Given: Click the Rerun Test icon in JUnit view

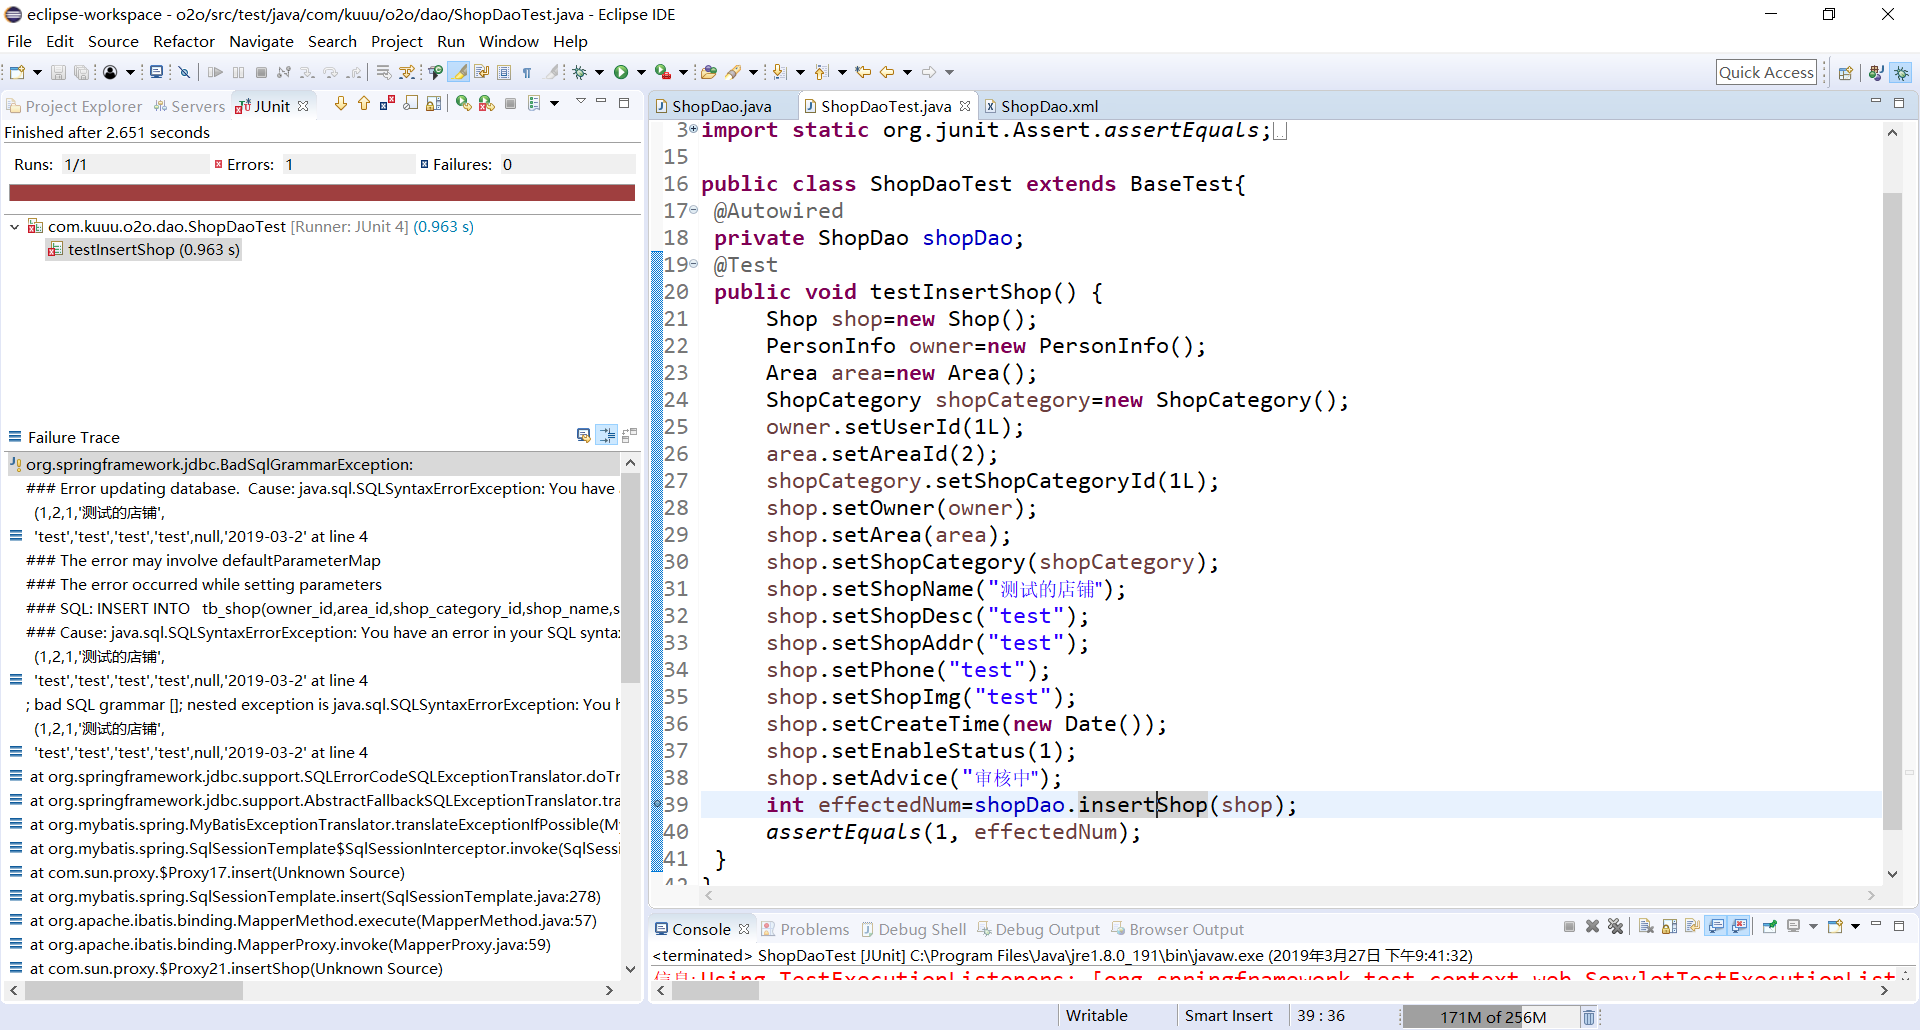Looking at the screenshot, I should coord(463,104).
